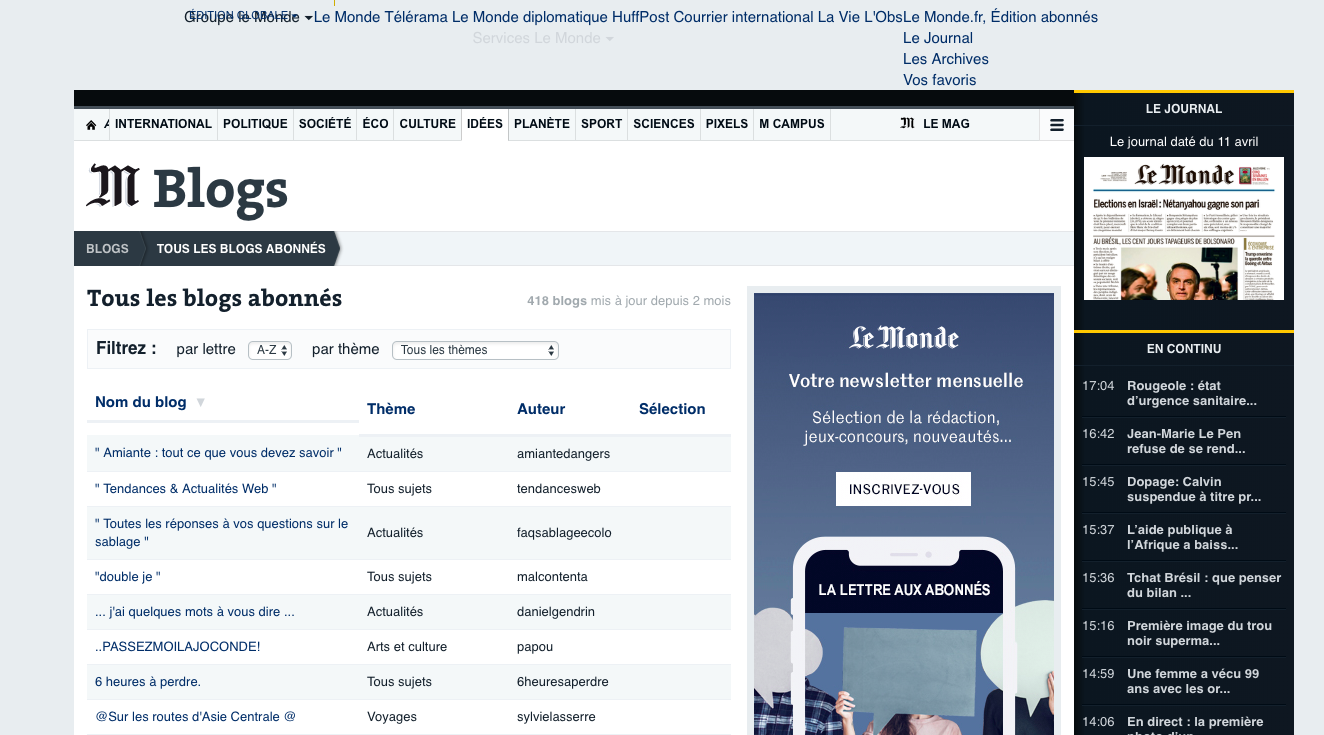Open Tchat Brésil news item
Image resolution: width=1324 pixels, height=735 pixels.
click(1204, 585)
